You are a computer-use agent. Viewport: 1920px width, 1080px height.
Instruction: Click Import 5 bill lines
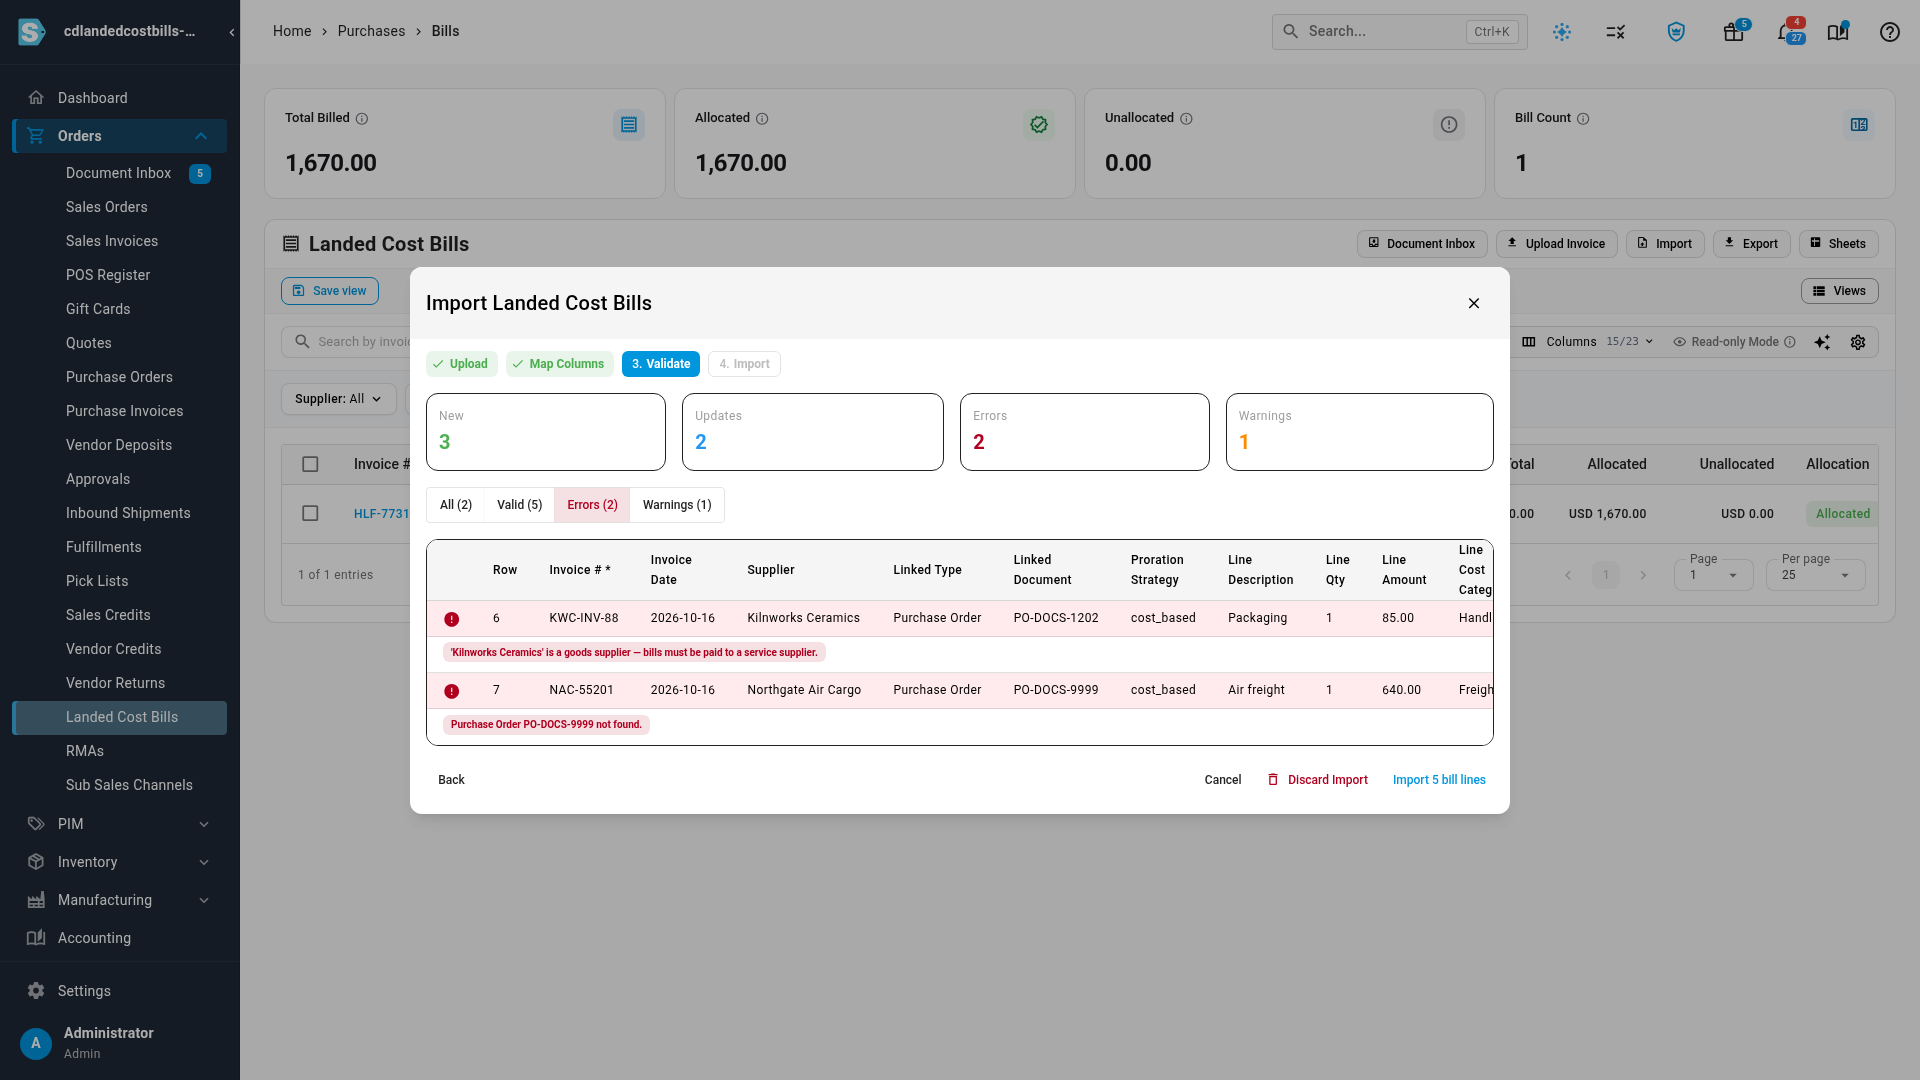tap(1438, 780)
